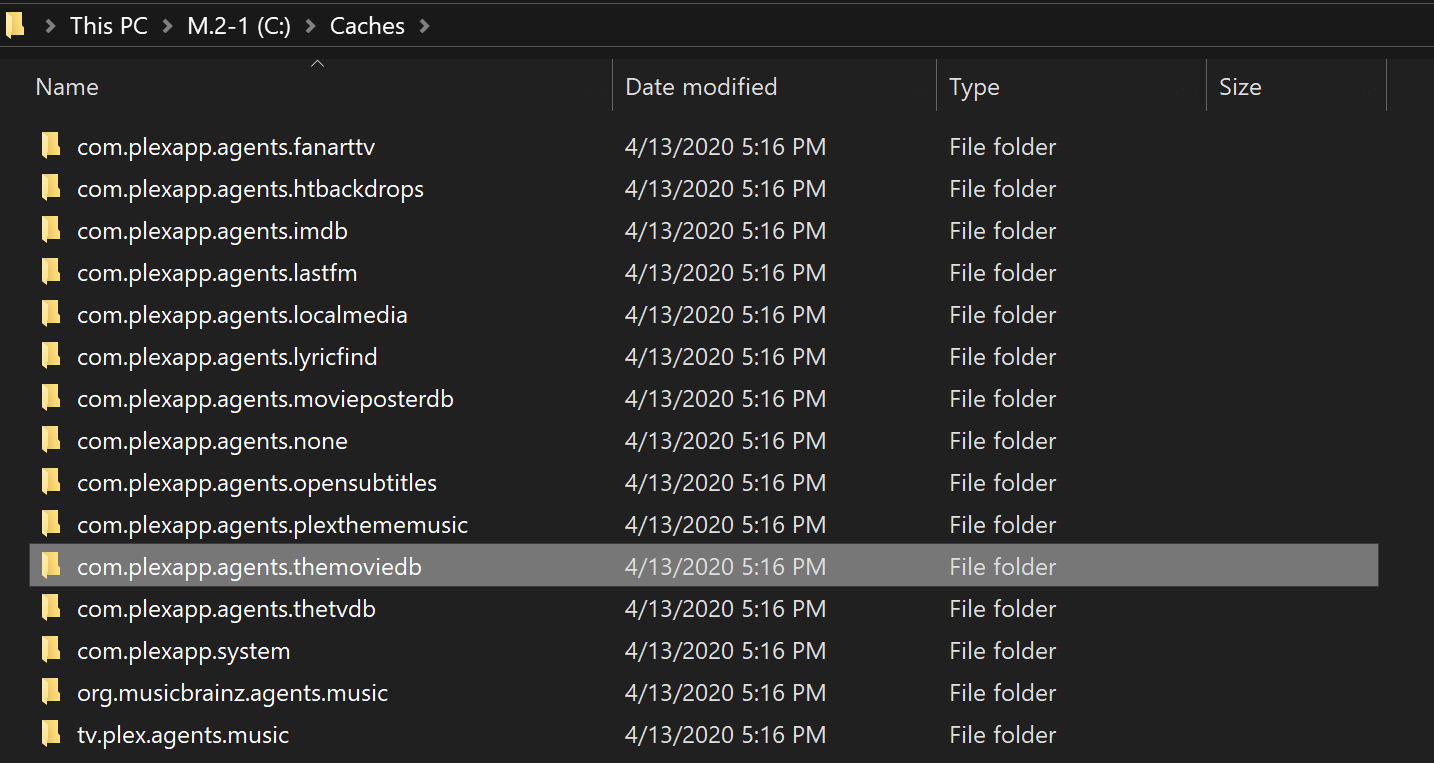Click the address bar folder icon
The height and width of the screenshot is (763, 1434).
pyautogui.click(x=15, y=25)
